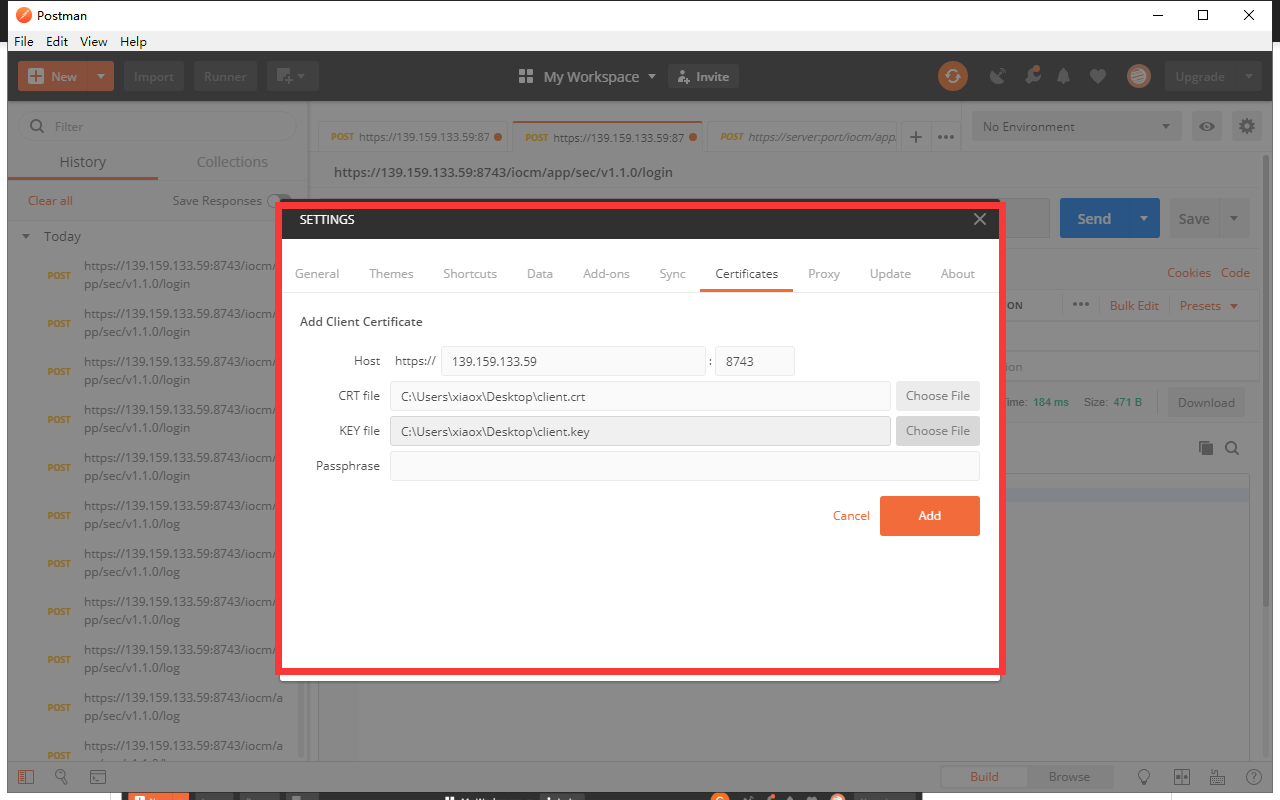Open the tab options ellipsis menu

coord(945,137)
